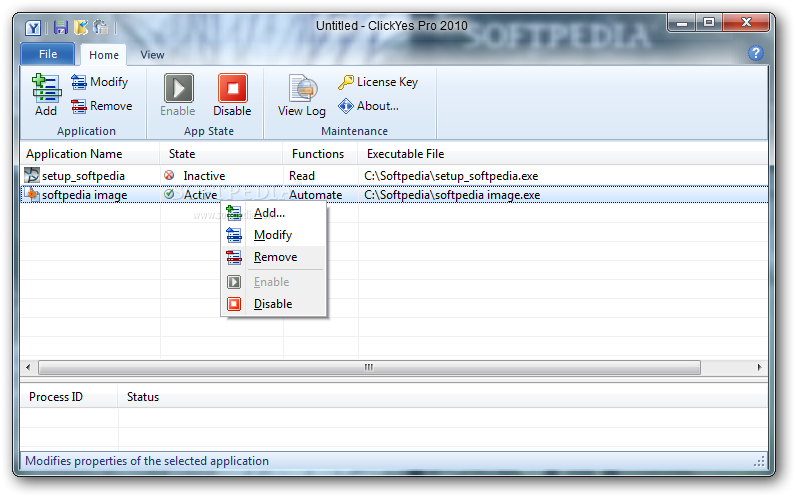Click the dimmed third icon in quick access toolbar
Screen dimensions: 796x497
click(101, 27)
